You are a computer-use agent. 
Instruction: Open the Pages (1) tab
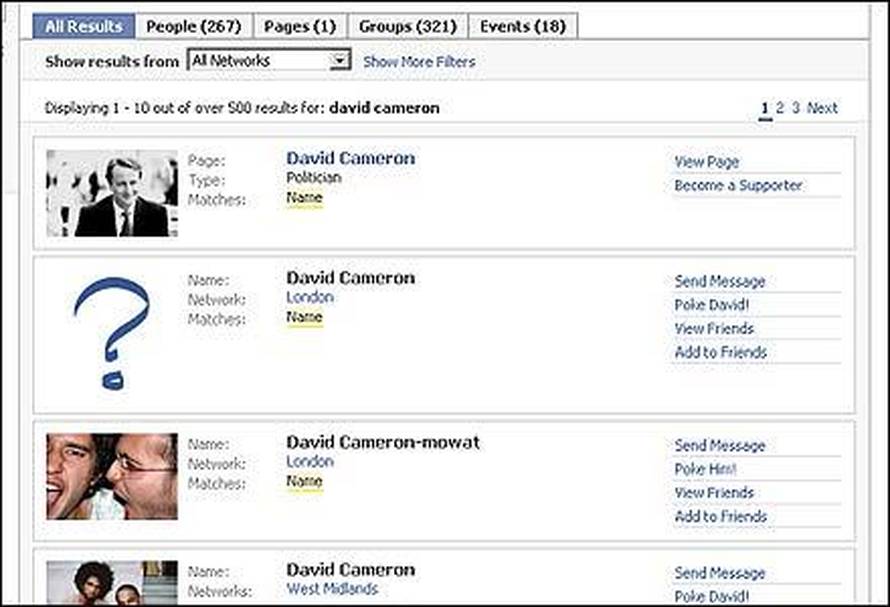tap(299, 26)
